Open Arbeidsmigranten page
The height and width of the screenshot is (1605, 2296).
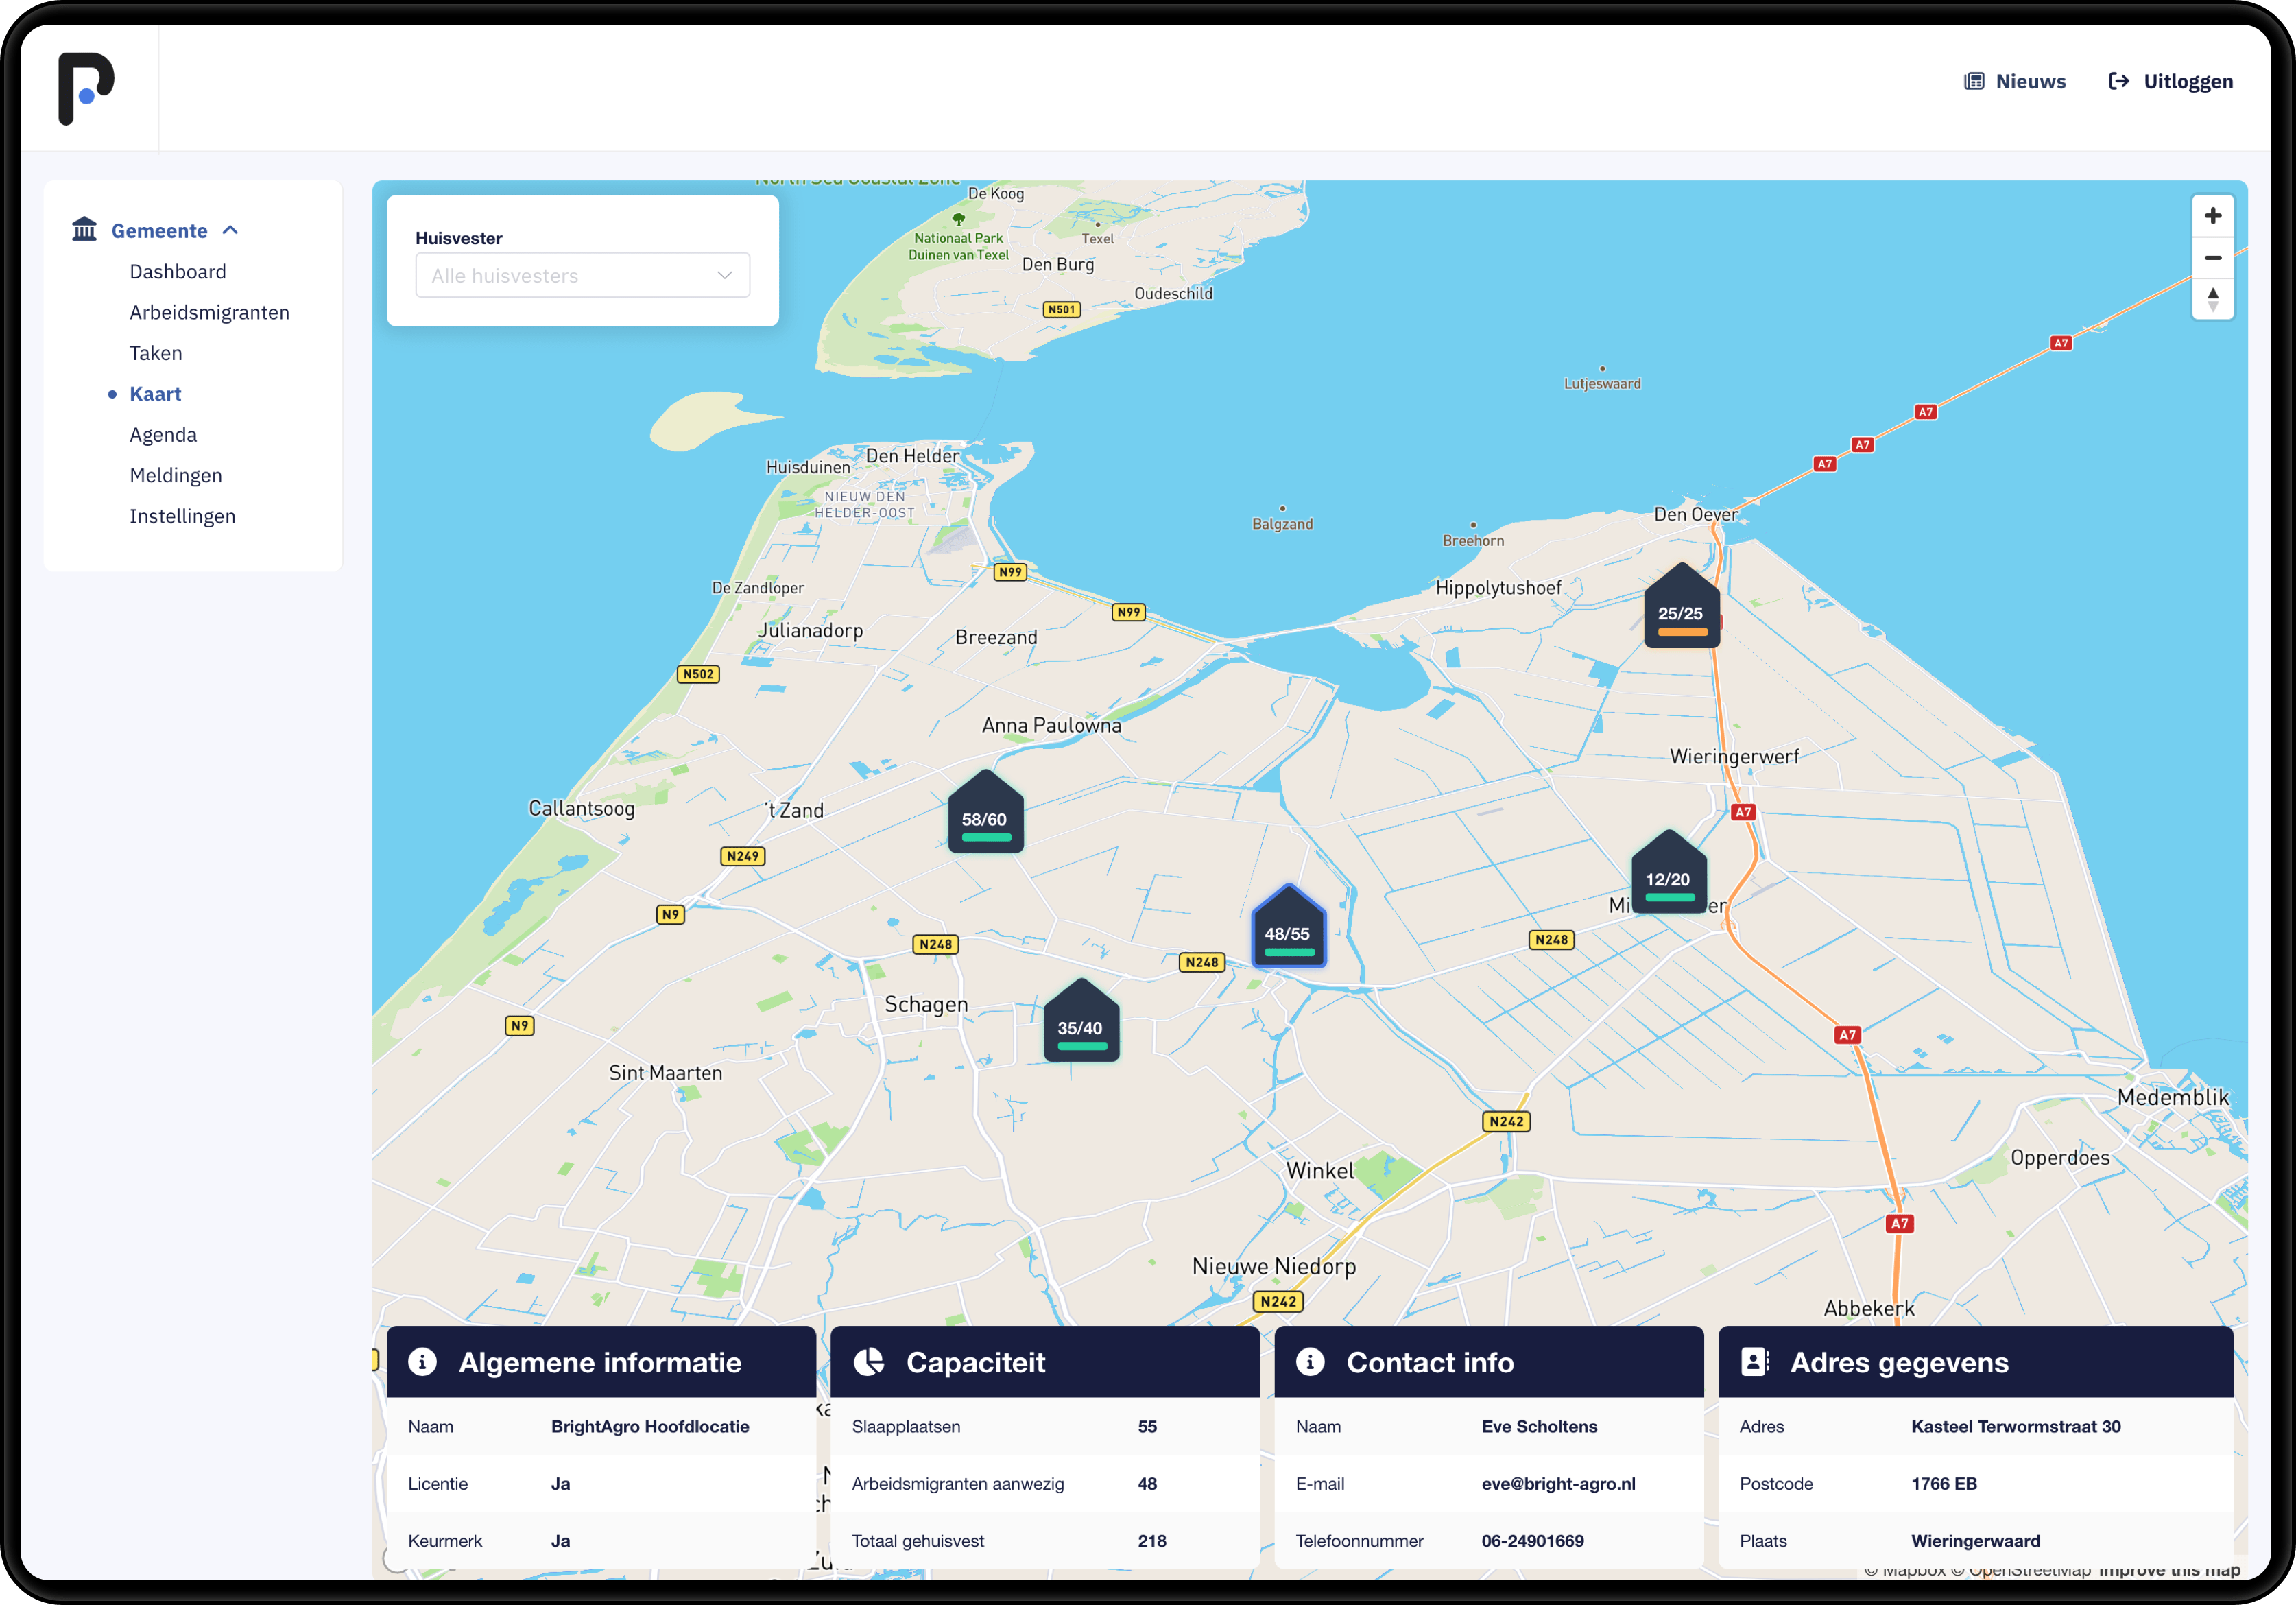tap(209, 312)
